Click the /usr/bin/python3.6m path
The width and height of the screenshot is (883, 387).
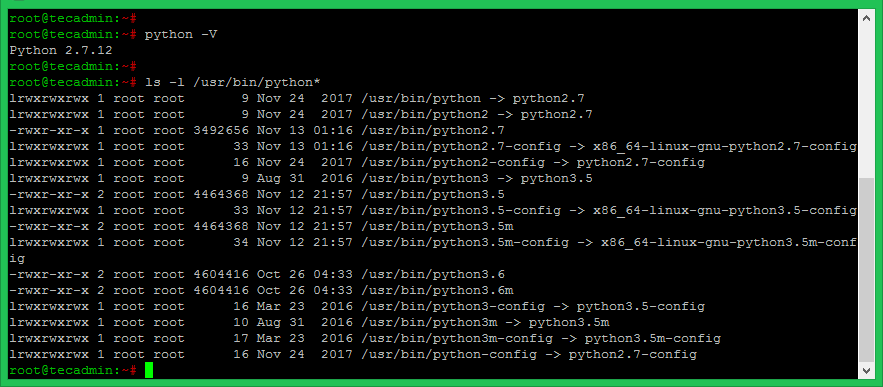pyautogui.click(x=437, y=291)
